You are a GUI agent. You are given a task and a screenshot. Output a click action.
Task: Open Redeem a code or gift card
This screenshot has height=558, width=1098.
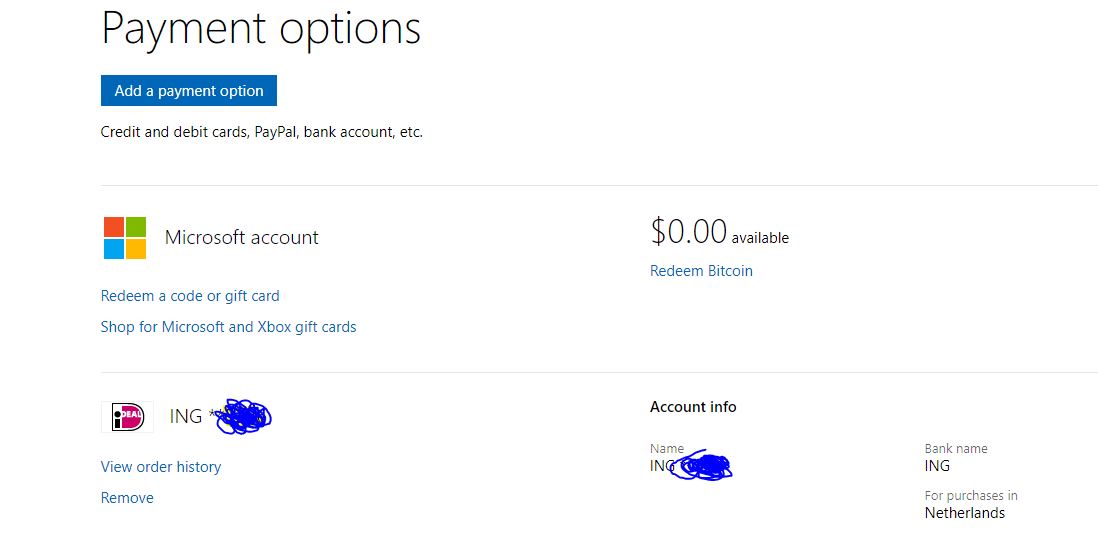pos(190,296)
